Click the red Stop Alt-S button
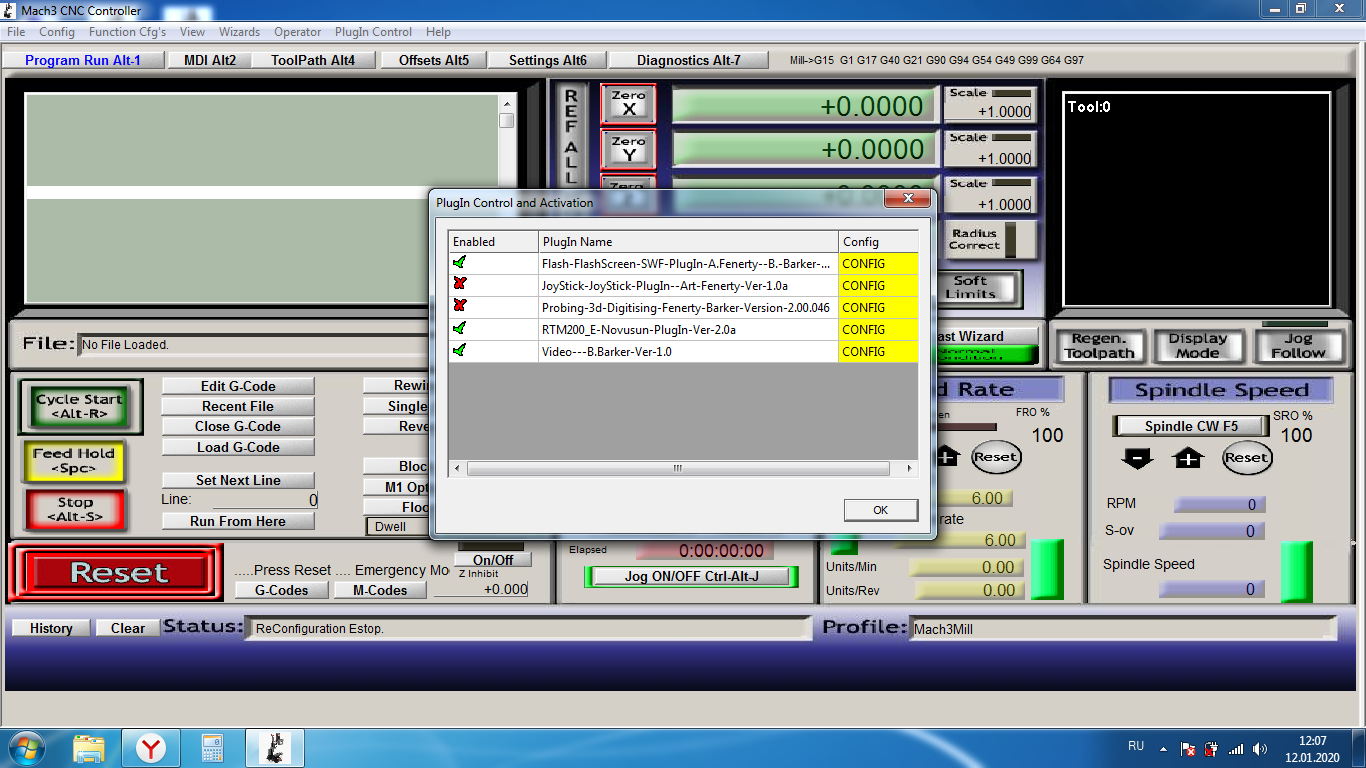This screenshot has width=1366, height=768. [x=75, y=510]
